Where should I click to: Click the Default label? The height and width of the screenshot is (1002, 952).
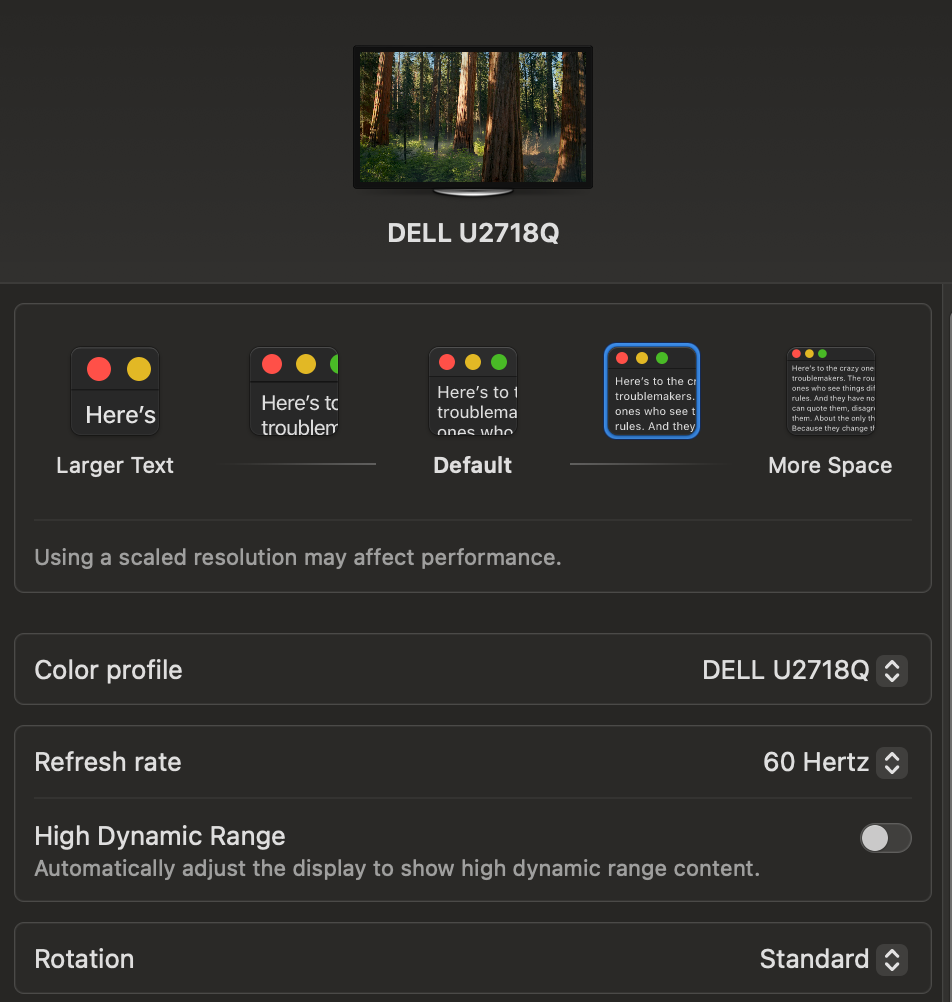coord(473,465)
